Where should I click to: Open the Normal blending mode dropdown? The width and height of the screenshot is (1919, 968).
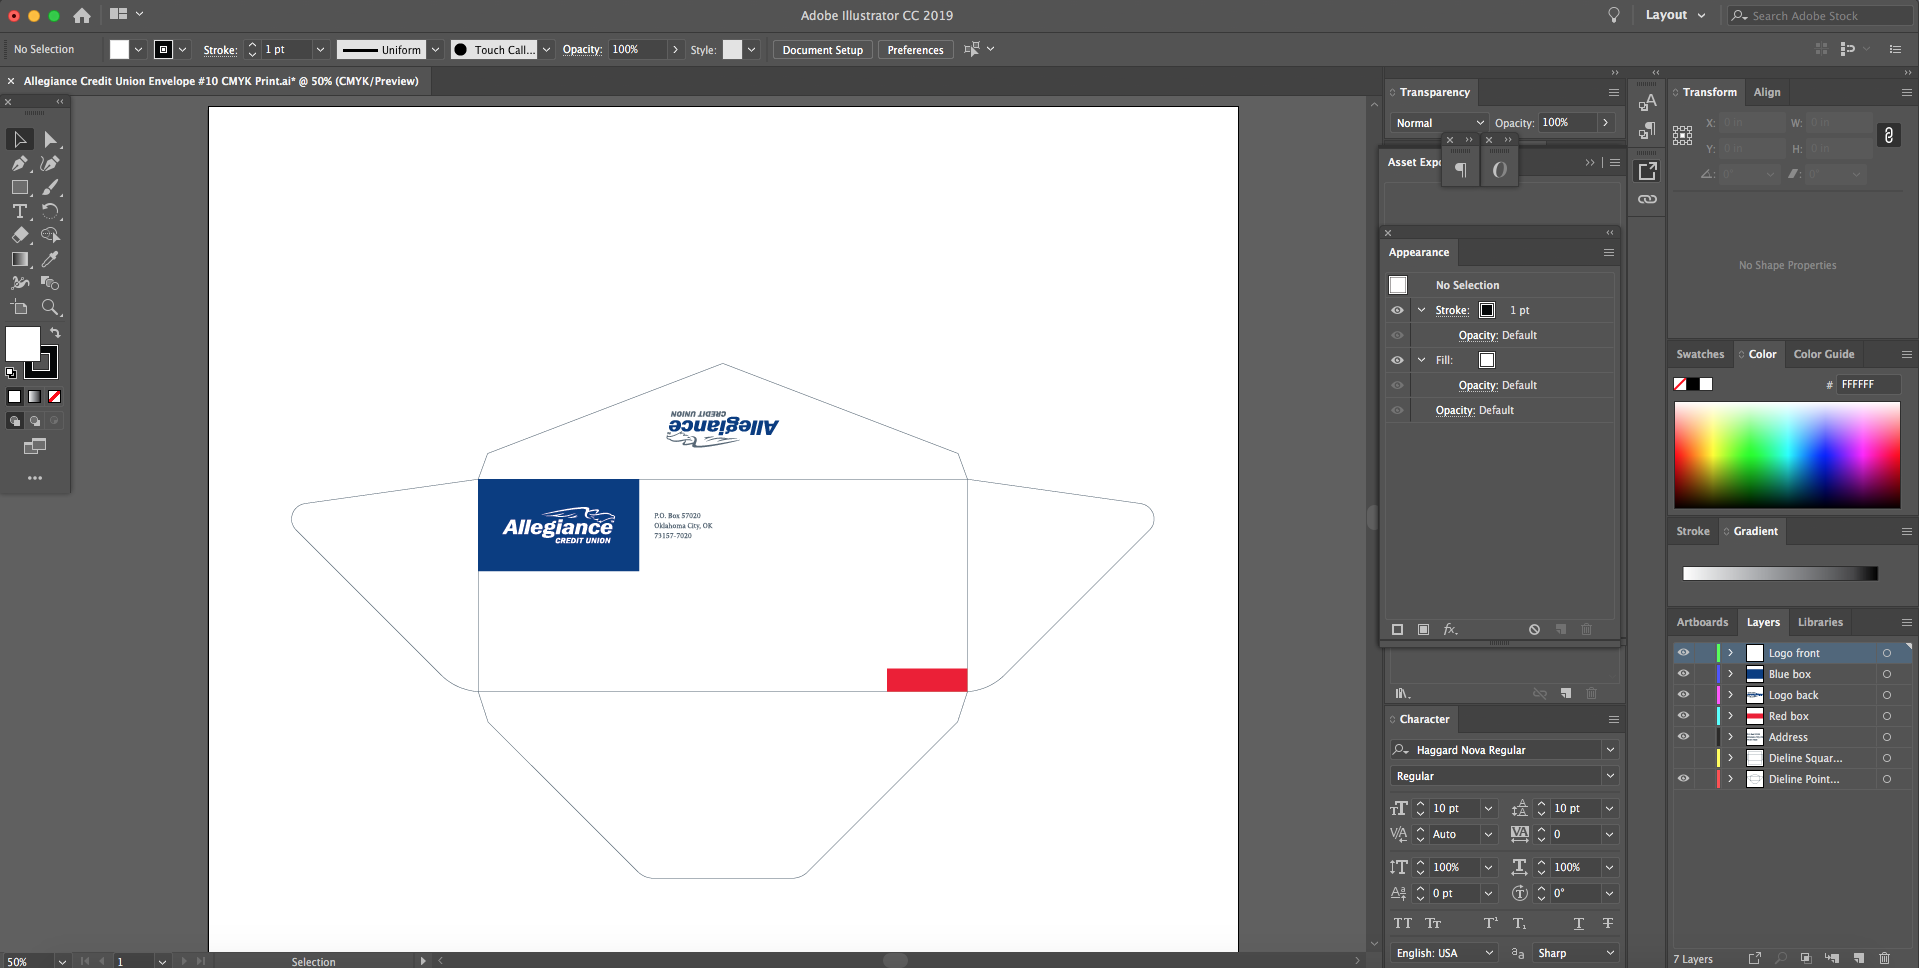click(1439, 123)
